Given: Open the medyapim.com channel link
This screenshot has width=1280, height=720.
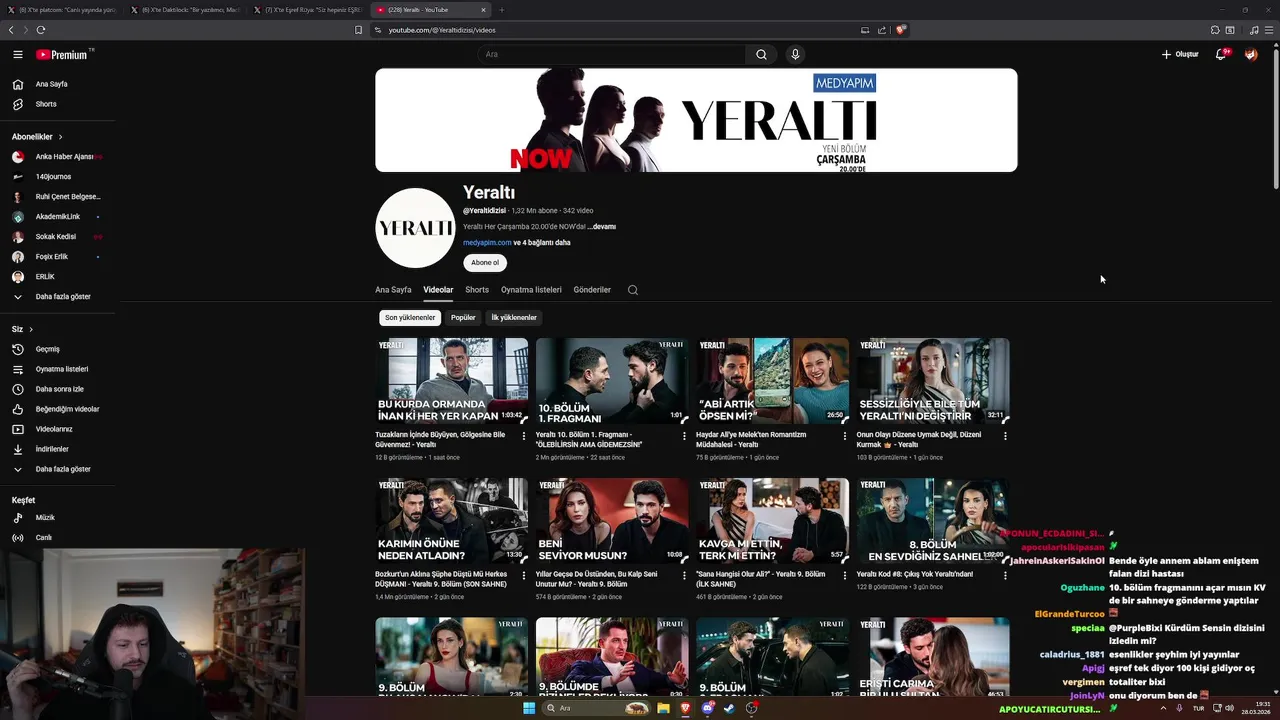Looking at the screenshot, I should coord(487,243).
